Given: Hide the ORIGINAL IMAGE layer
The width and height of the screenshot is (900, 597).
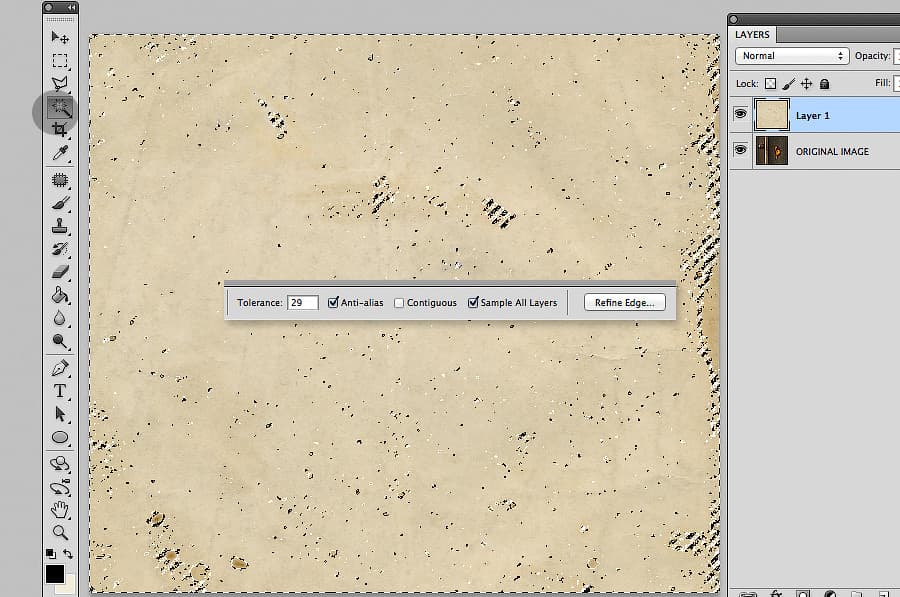Looking at the screenshot, I should click(740, 150).
